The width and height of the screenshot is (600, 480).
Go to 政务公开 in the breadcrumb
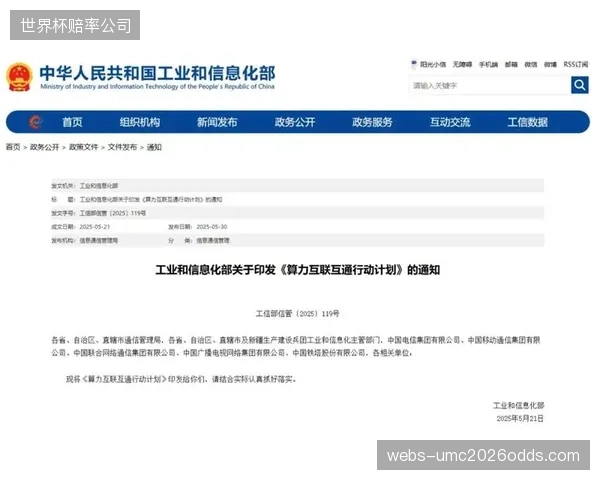click(x=44, y=147)
